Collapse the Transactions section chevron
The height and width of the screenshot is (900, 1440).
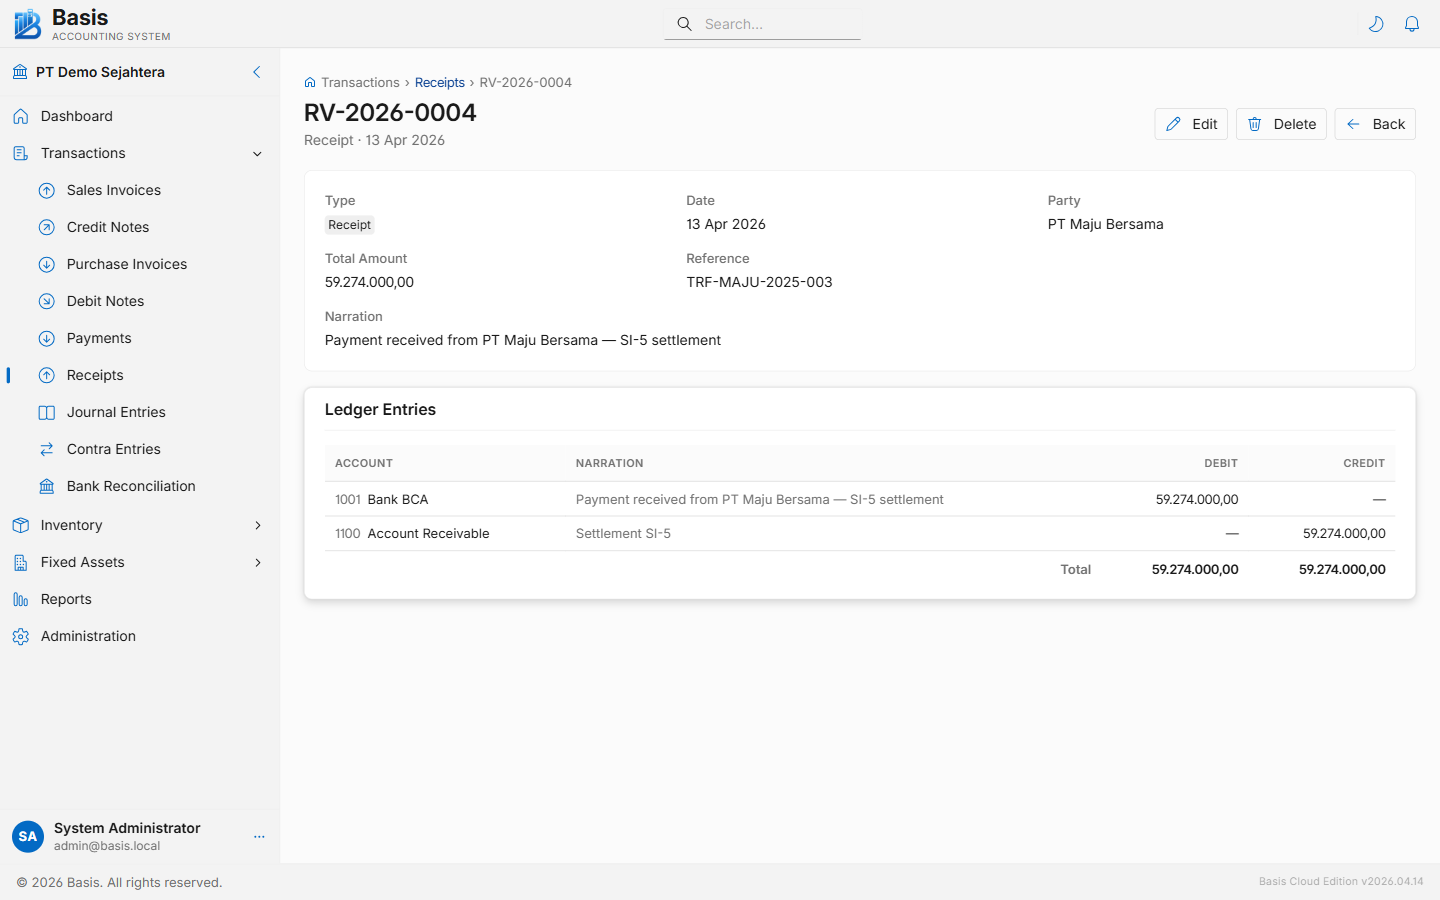[257, 153]
